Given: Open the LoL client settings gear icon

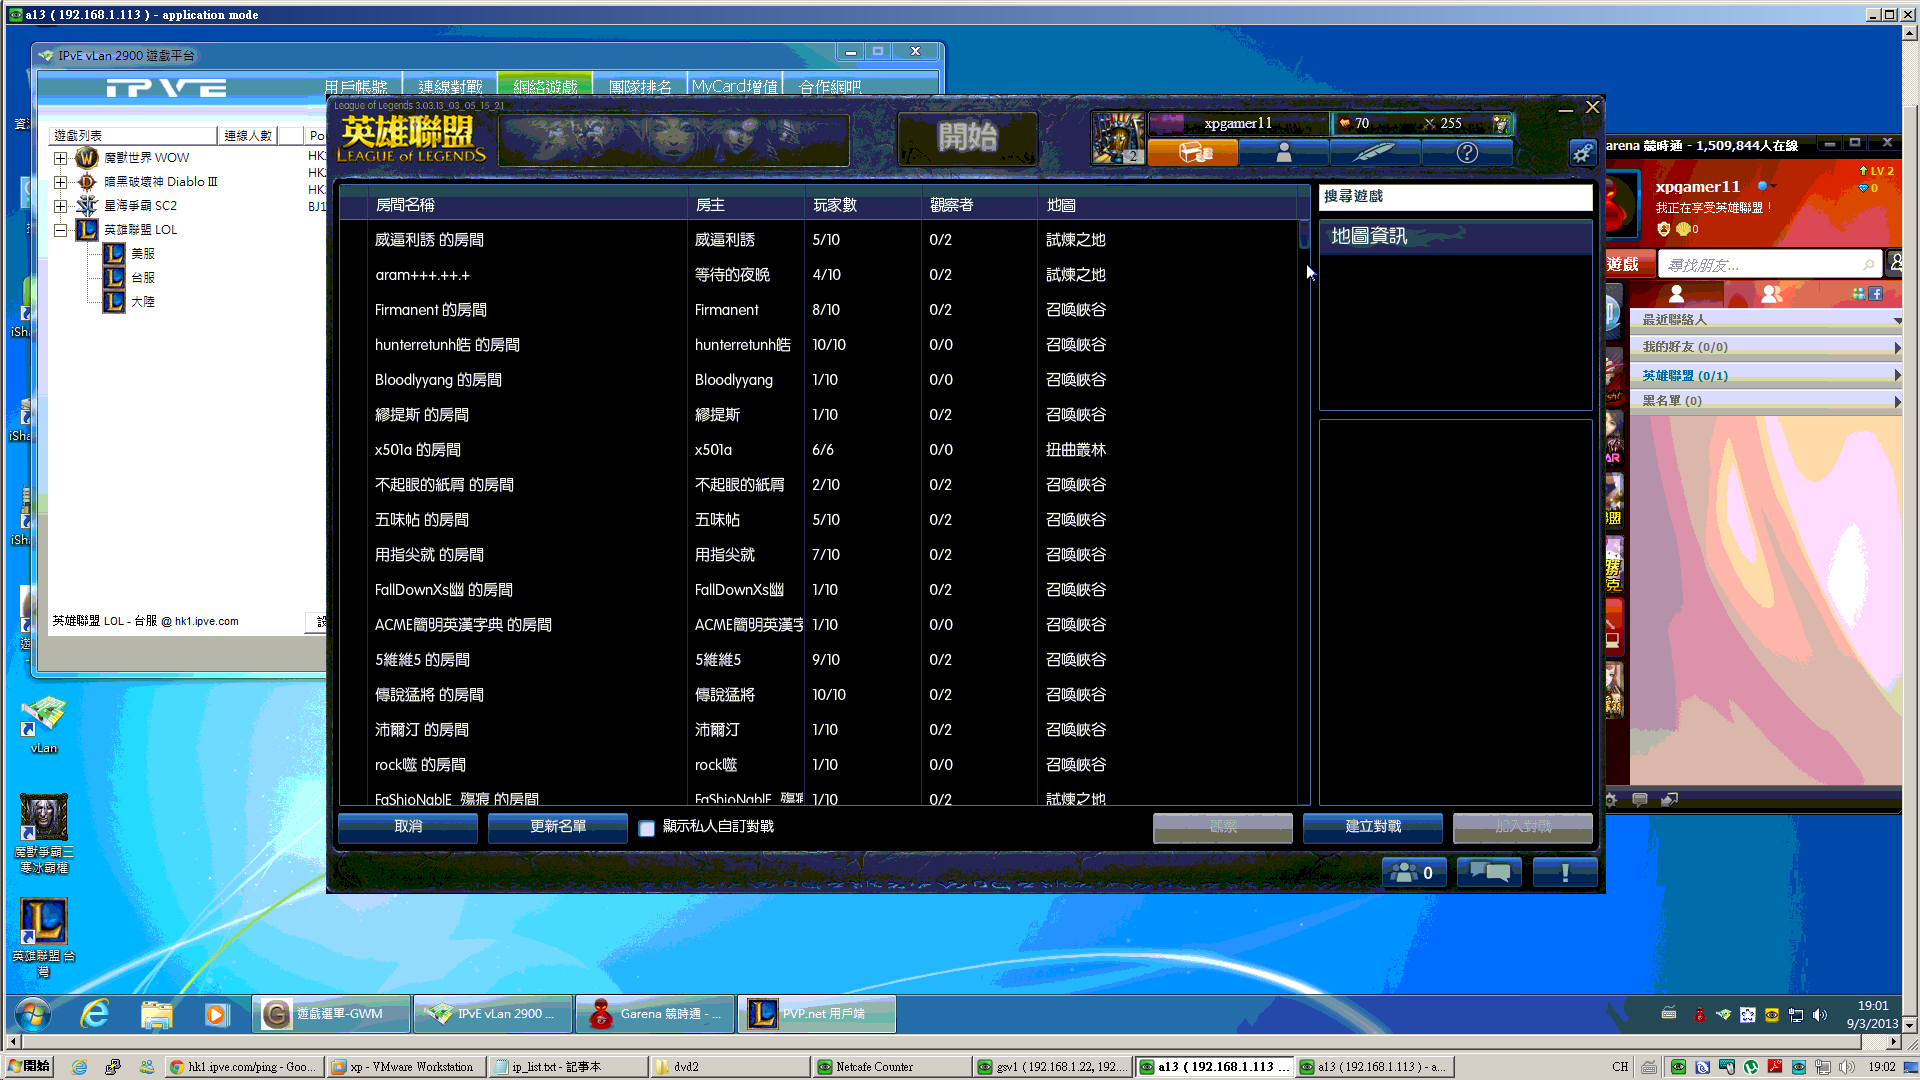Looking at the screenshot, I should [1582, 153].
